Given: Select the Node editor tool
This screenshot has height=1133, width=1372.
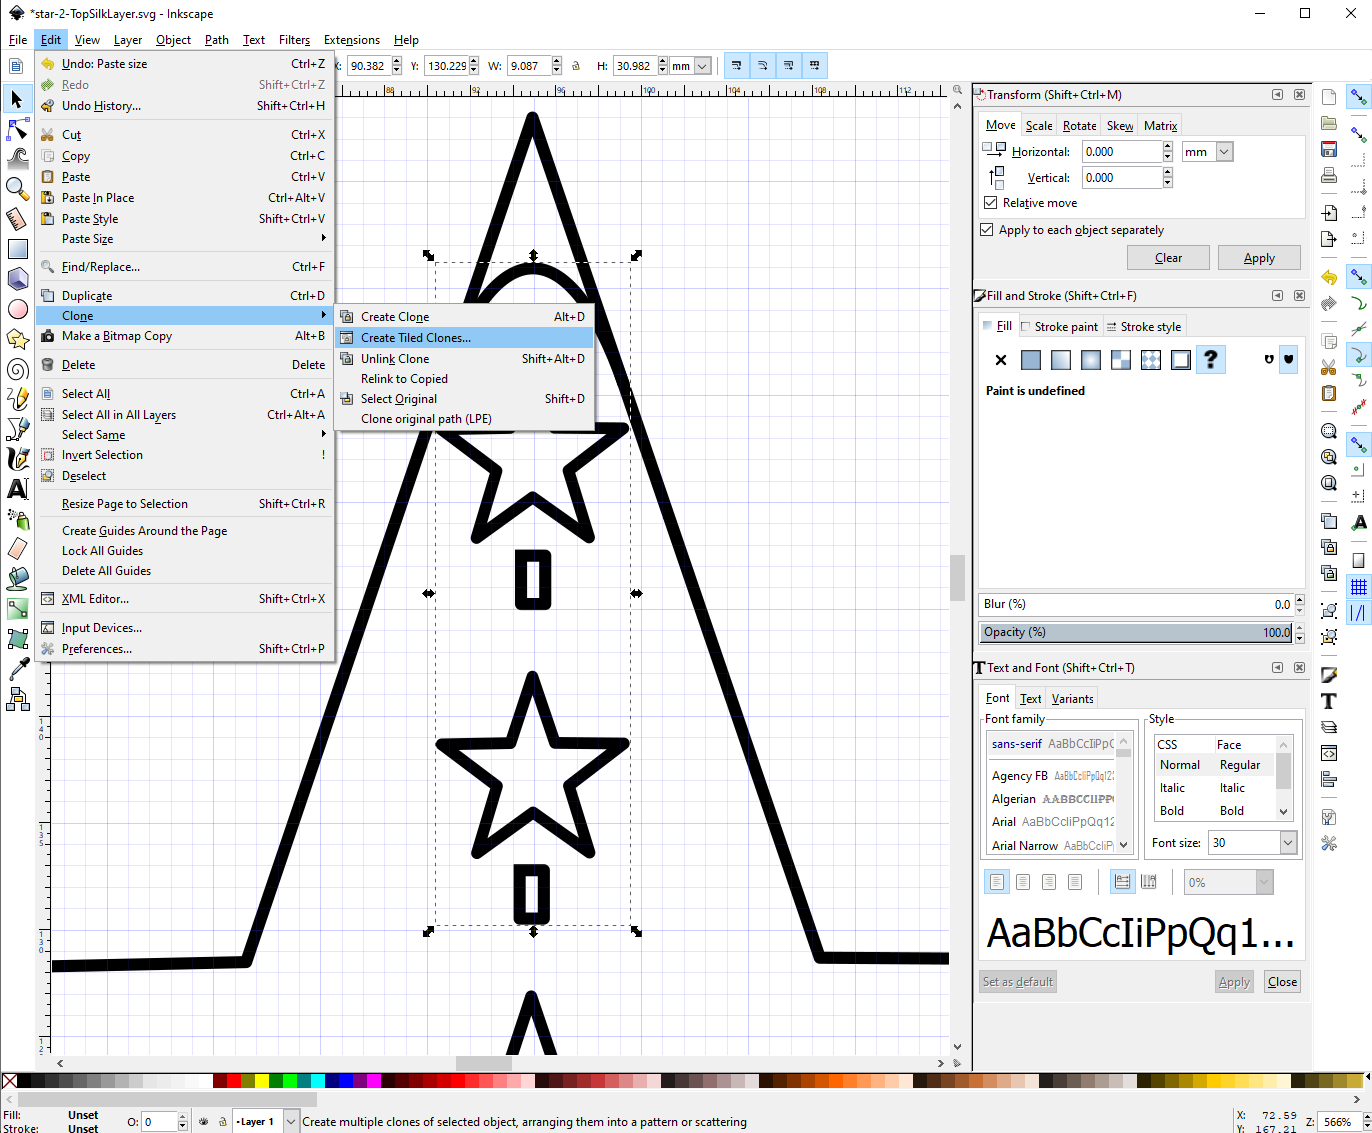Looking at the screenshot, I should click(17, 130).
